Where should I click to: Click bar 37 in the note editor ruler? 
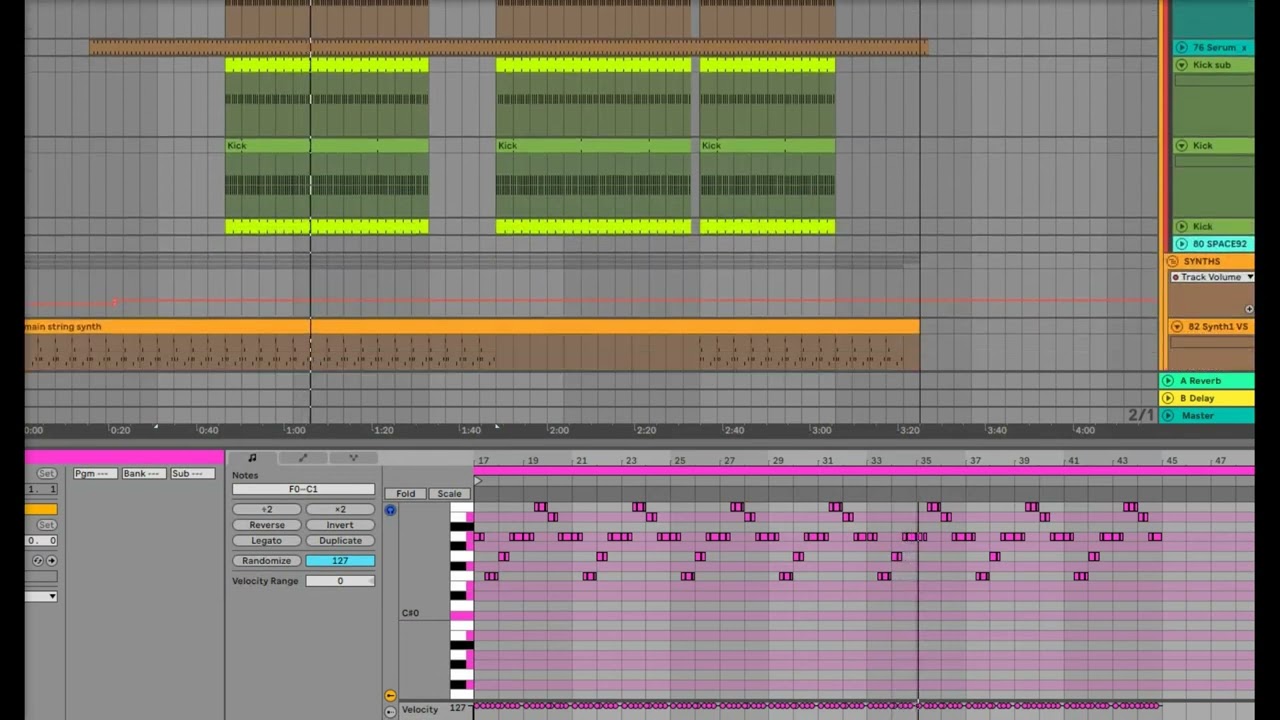[x=974, y=461]
